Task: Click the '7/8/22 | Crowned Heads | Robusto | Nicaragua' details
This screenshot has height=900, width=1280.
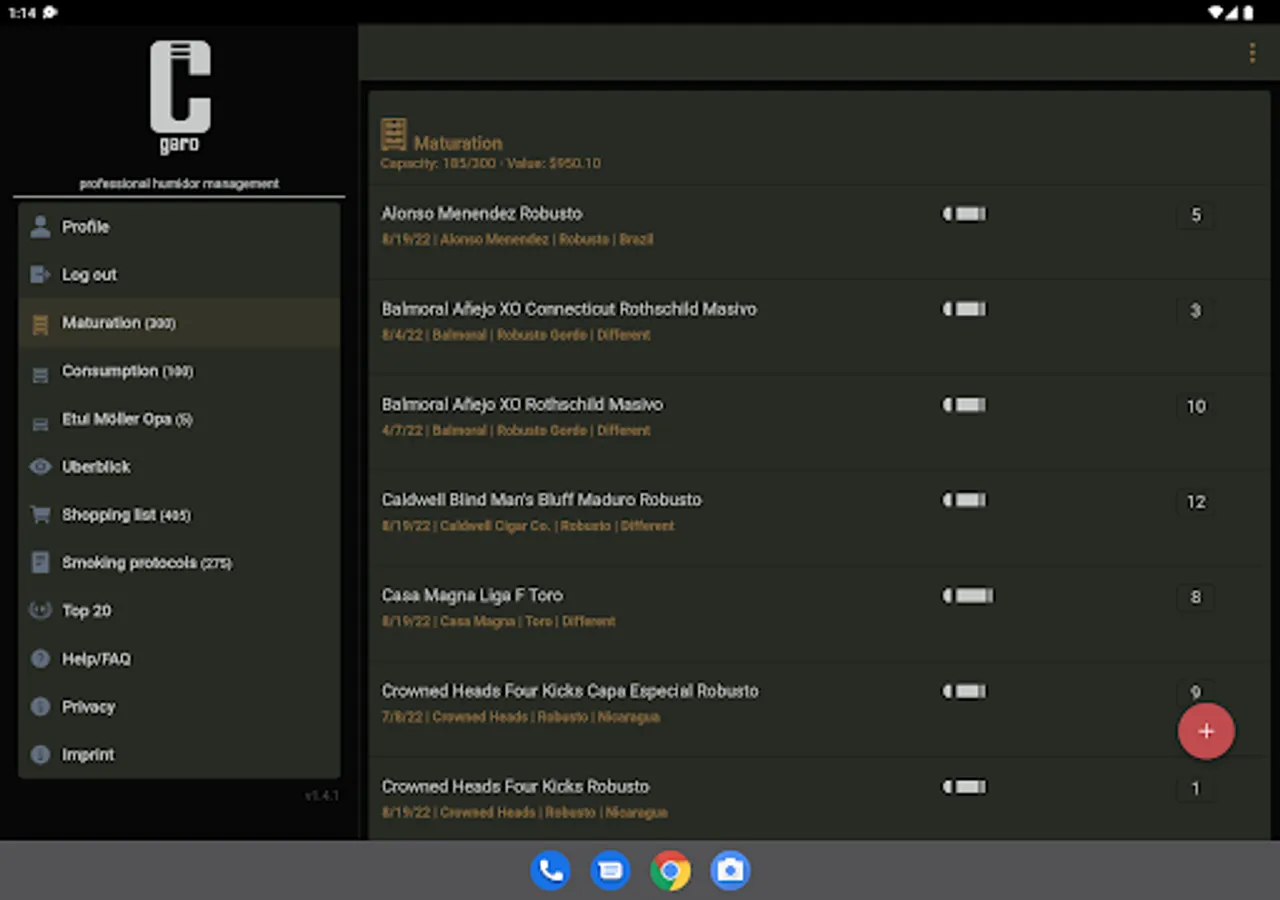Action: click(520, 717)
